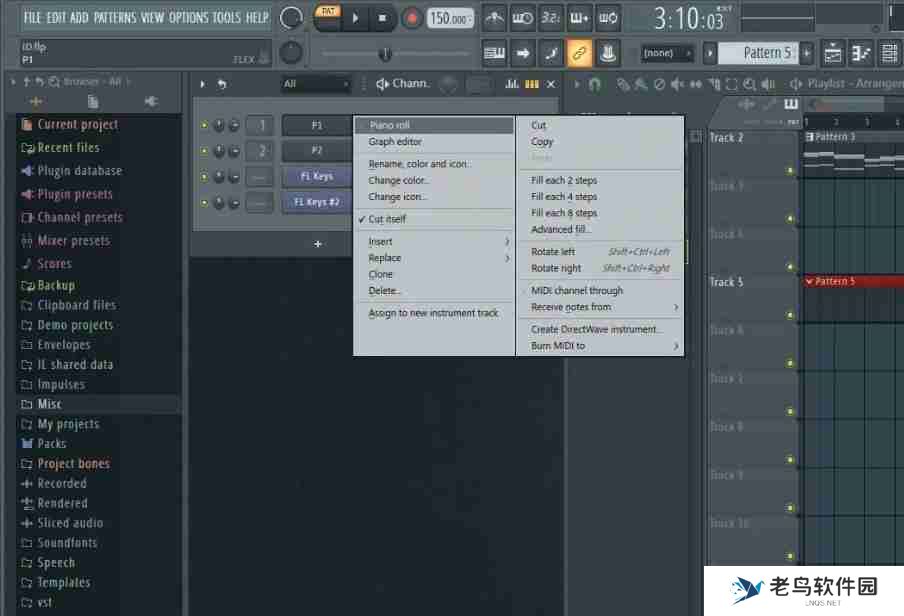Image resolution: width=904 pixels, height=616 pixels.
Task: Open the FILE menu
Action: [32, 18]
